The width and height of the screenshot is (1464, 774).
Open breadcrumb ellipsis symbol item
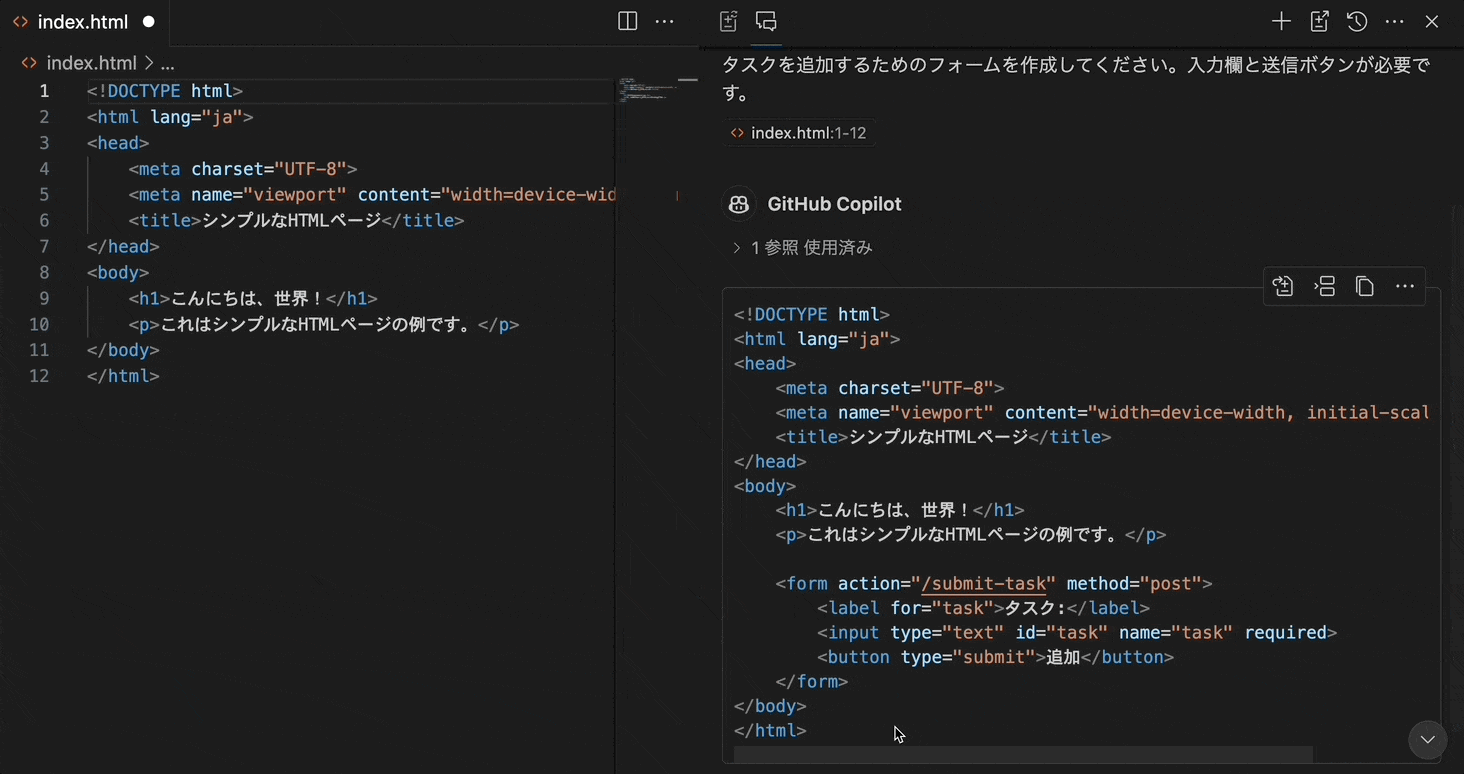pyautogui.click(x=167, y=63)
